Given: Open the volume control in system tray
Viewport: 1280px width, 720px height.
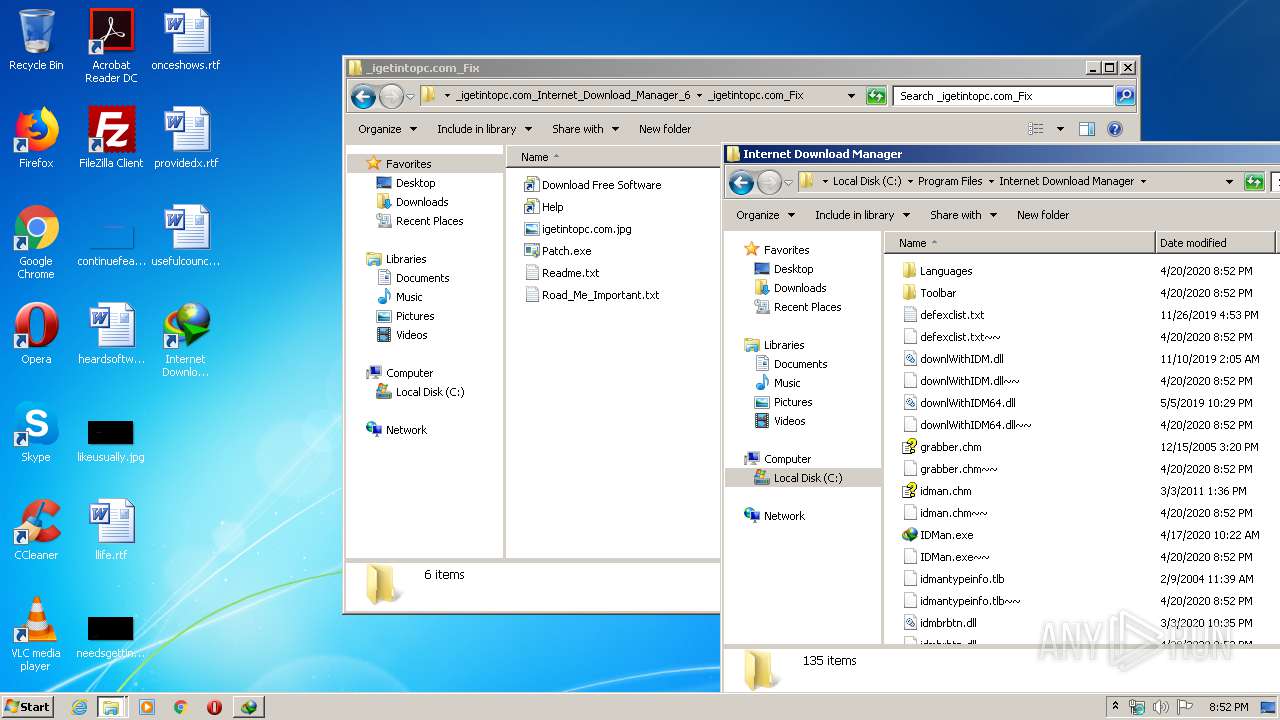Looking at the screenshot, I should [x=1160, y=707].
